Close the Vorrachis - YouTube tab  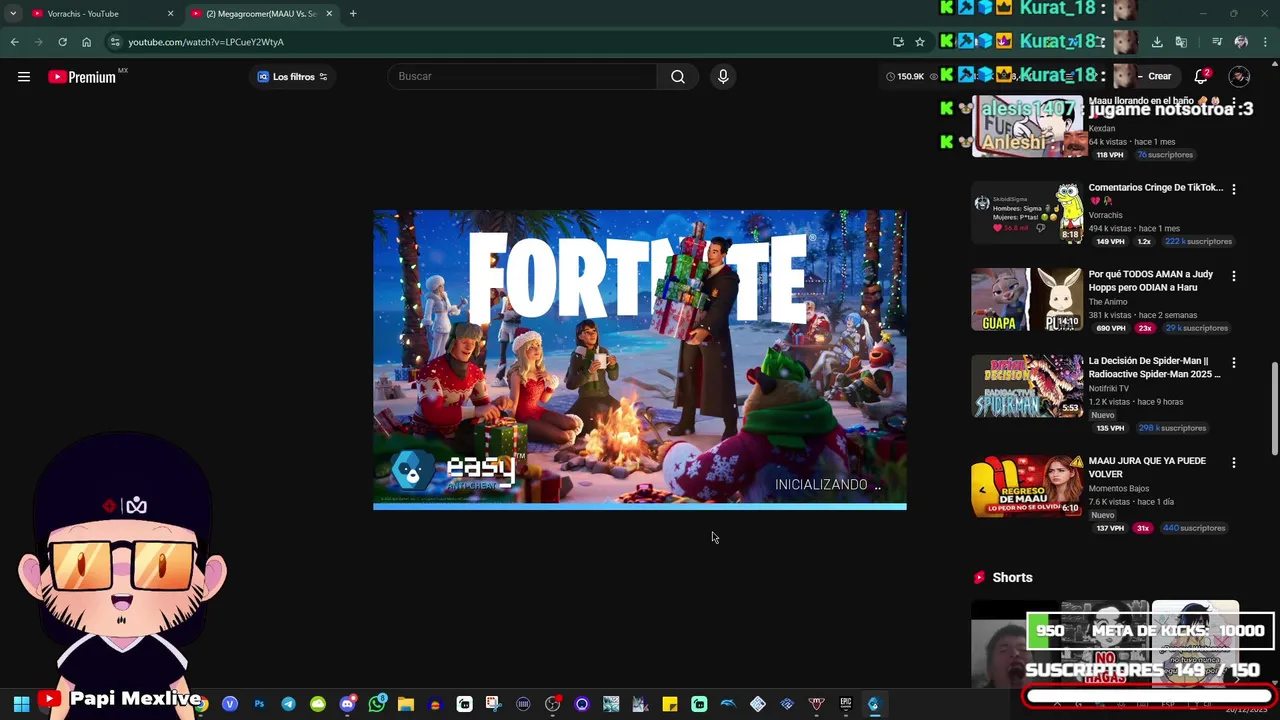coord(170,14)
